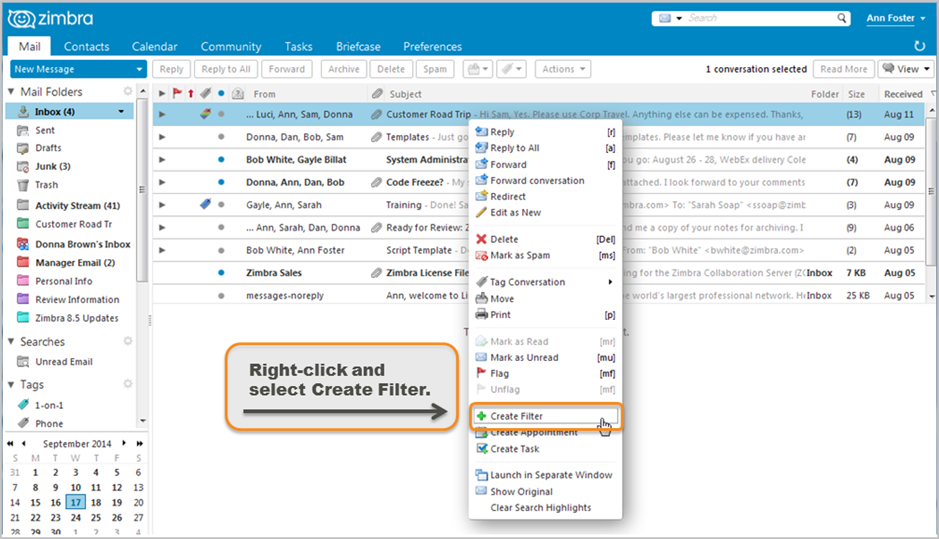Collapse the Tags section
This screenshot has width=939, height=539.
click(11, 384)
